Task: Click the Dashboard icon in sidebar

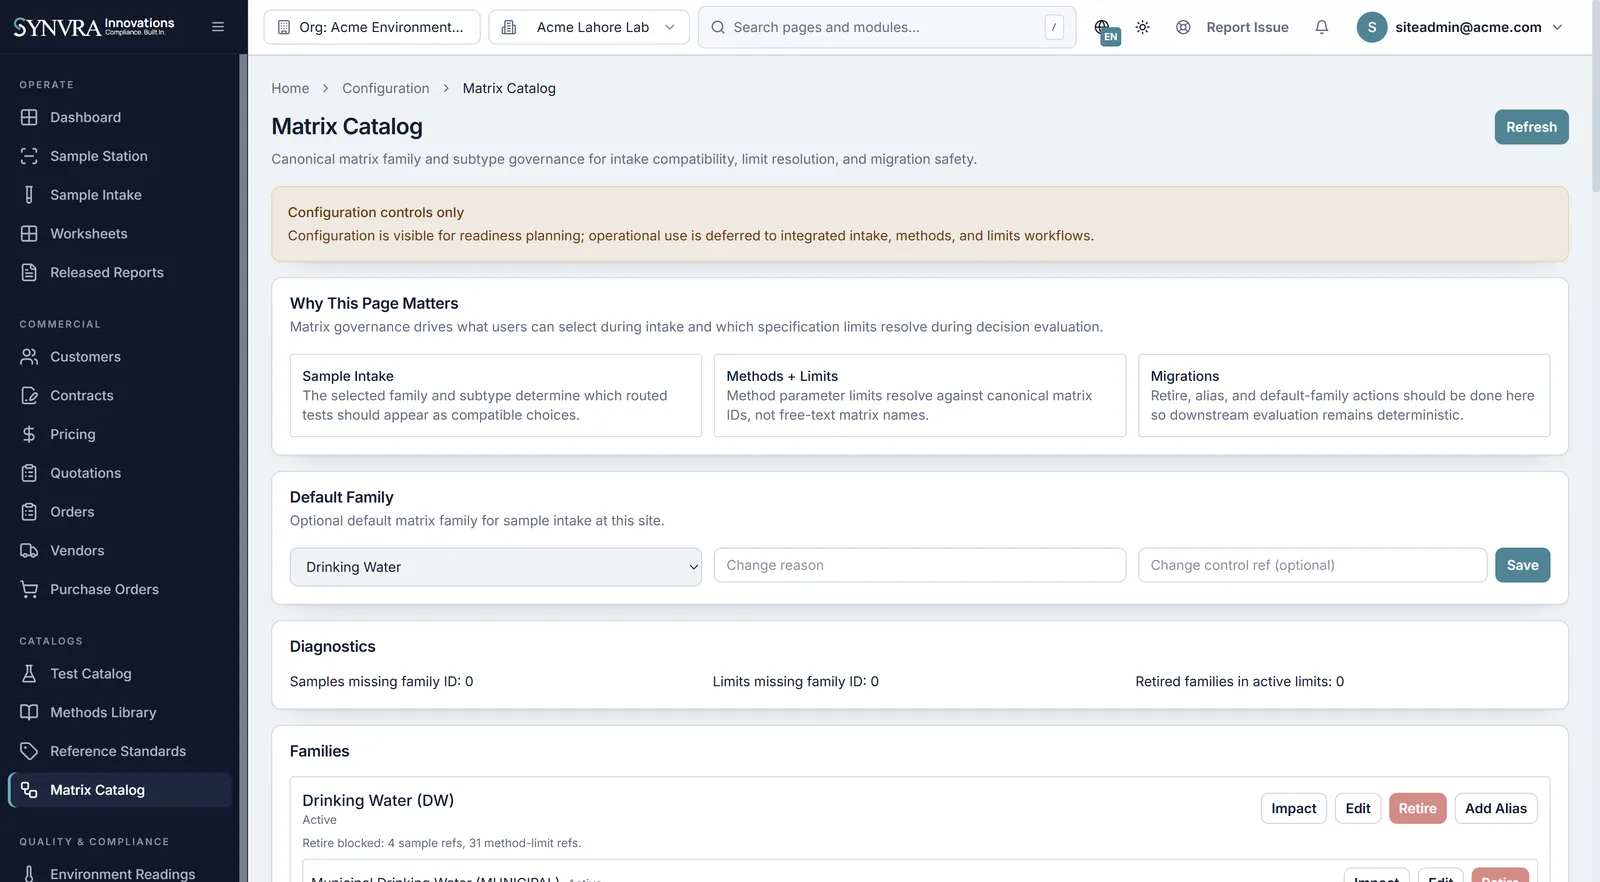Action: click(x=29, y=117)
